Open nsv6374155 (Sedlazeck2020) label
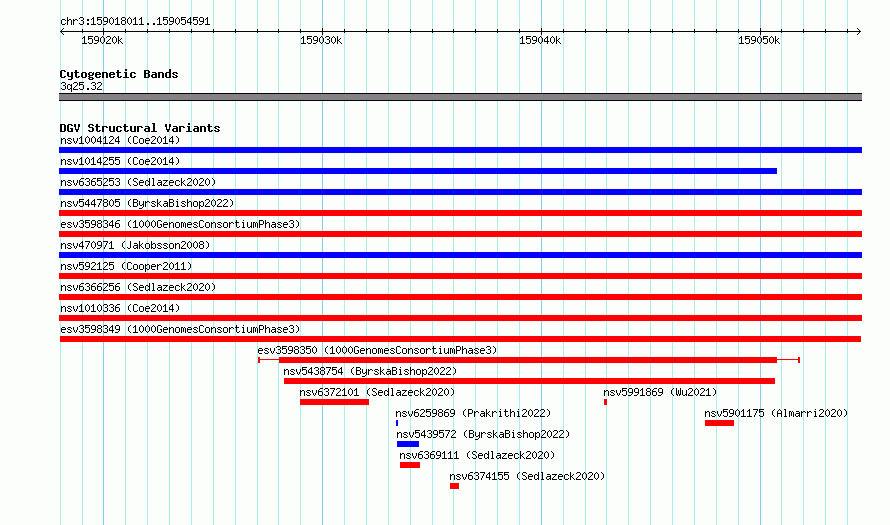 point(527,476)
